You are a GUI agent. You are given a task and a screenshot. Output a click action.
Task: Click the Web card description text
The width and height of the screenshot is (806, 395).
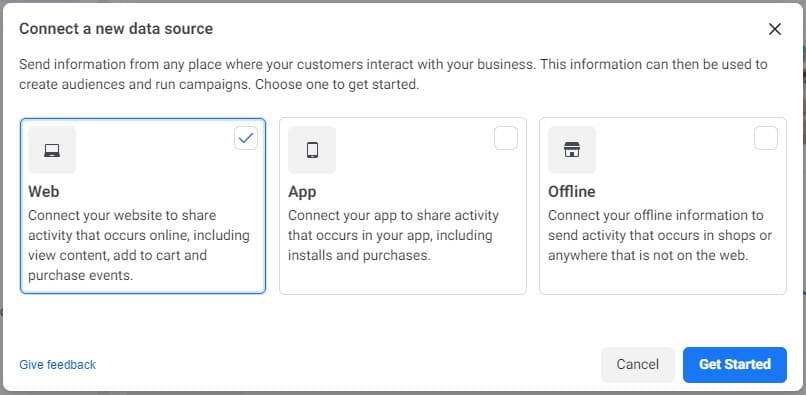click(139, 245)
